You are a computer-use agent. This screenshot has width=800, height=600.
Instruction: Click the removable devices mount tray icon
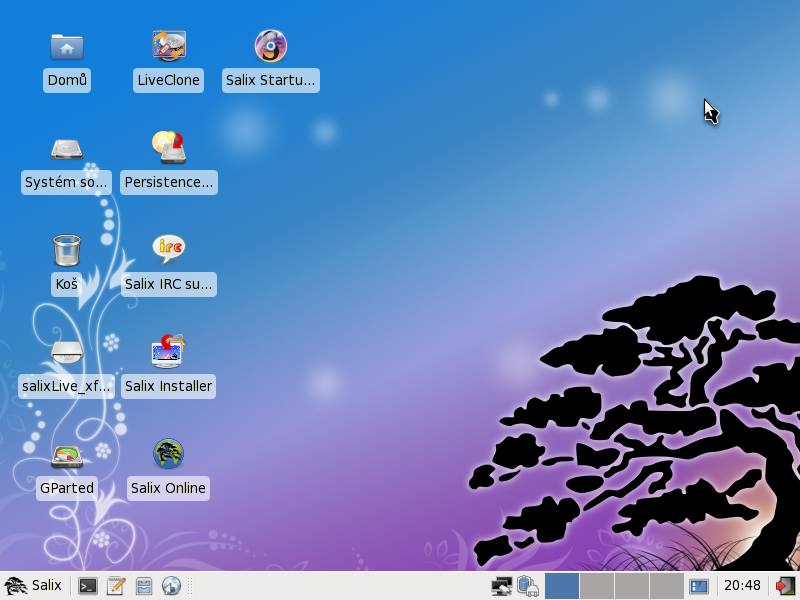(528, 586)
